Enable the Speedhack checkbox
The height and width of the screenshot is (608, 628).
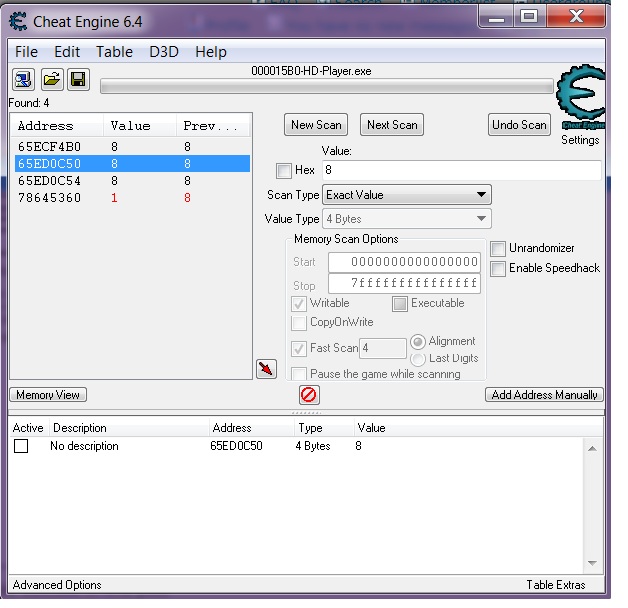[498, 268]
